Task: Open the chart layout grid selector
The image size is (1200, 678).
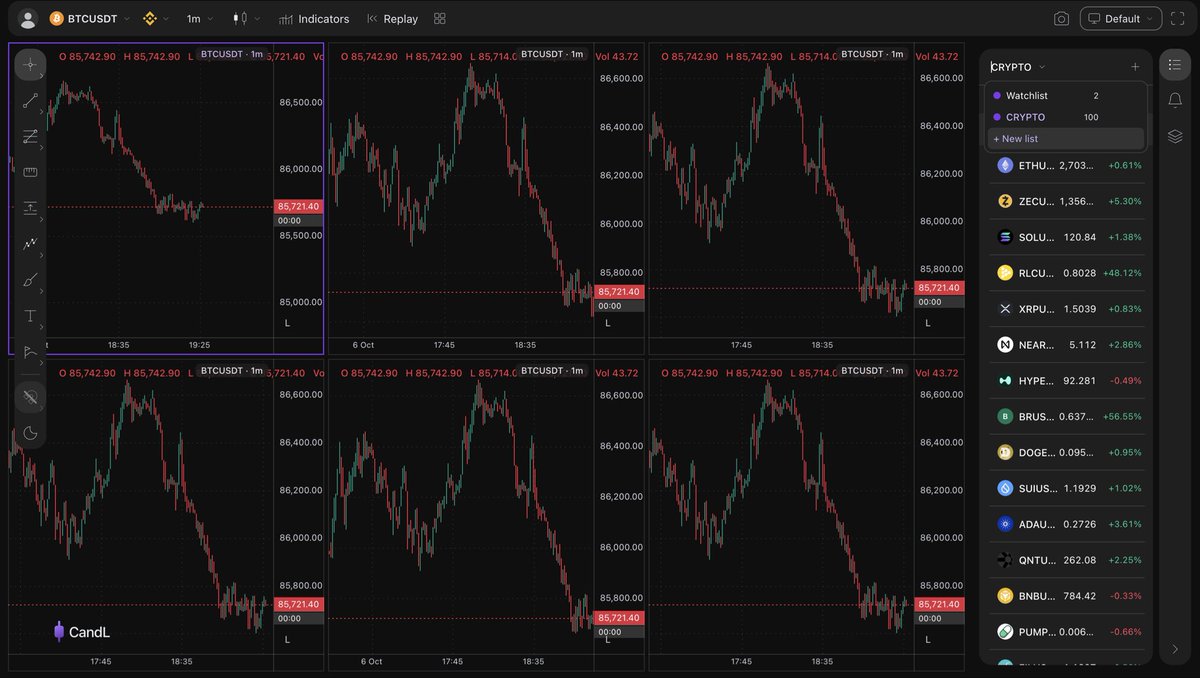Action: coord(440,19)
